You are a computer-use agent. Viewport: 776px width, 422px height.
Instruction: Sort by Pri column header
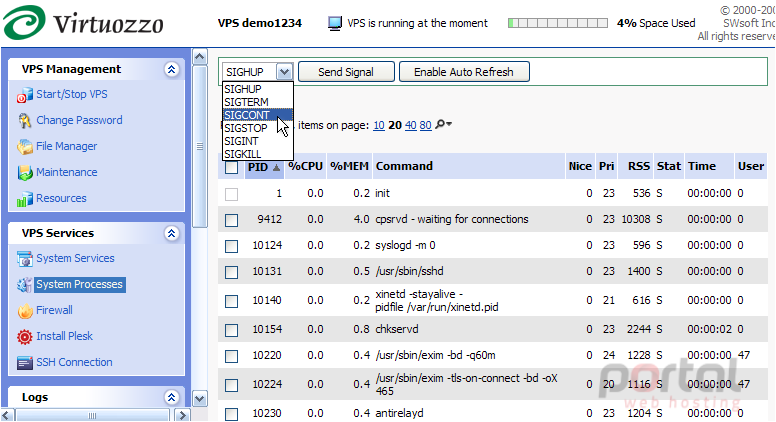(606, 166)
